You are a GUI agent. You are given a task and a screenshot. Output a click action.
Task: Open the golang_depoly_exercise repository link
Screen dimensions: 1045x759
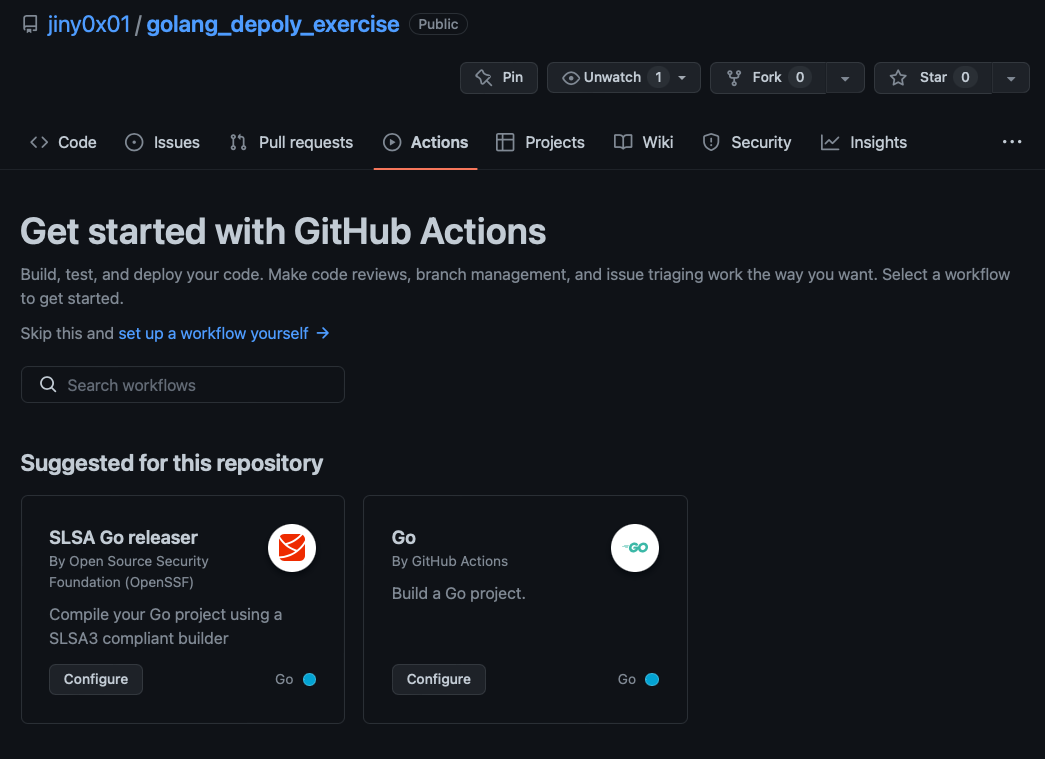click(x=273, y=24)
